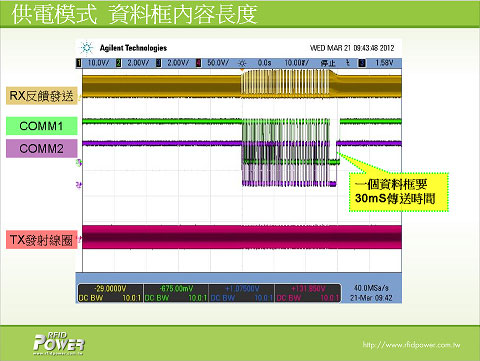Click the RX反饋發送 label
480x361 pixels.
42,96
